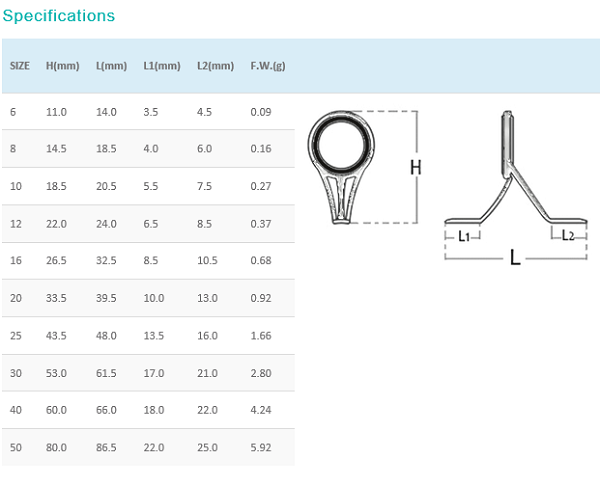Click the 61.5 length value for size 30
Screen dimensions: 600x486
pyautogui.click(x=106, y=373)
